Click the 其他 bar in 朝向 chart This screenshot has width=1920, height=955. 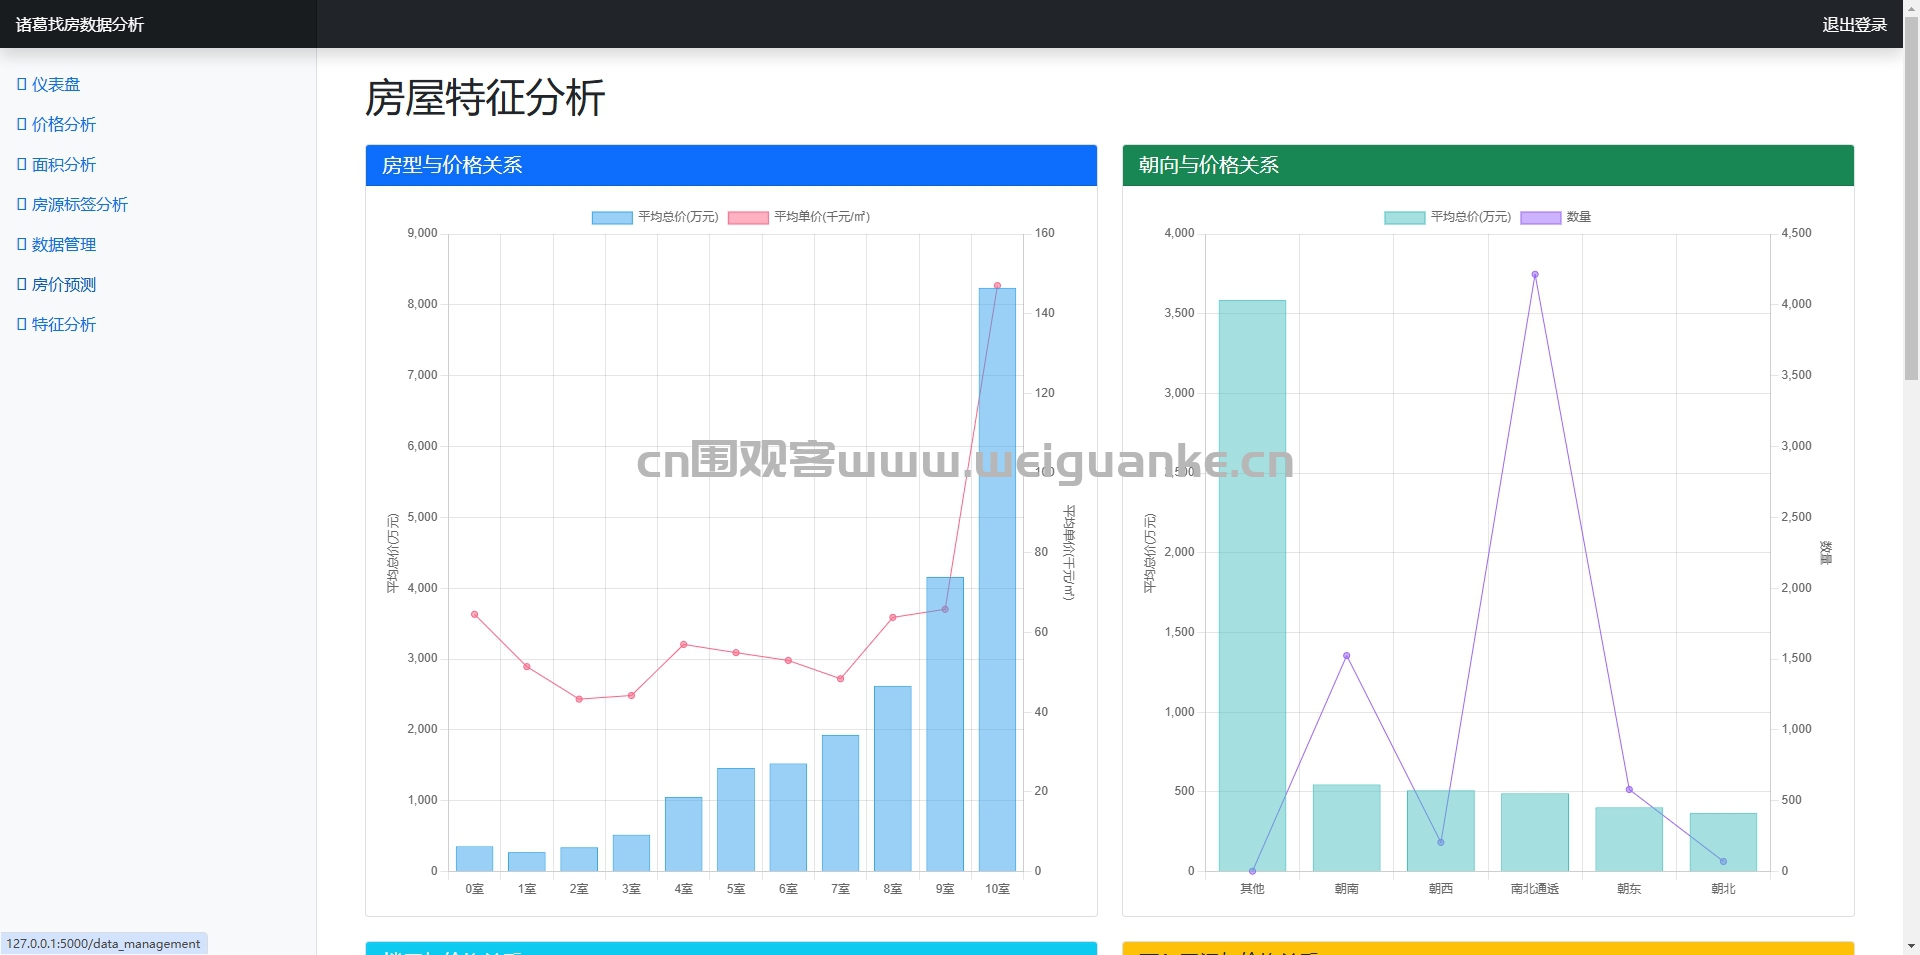pyautogui.click(x=1252, y=585)
